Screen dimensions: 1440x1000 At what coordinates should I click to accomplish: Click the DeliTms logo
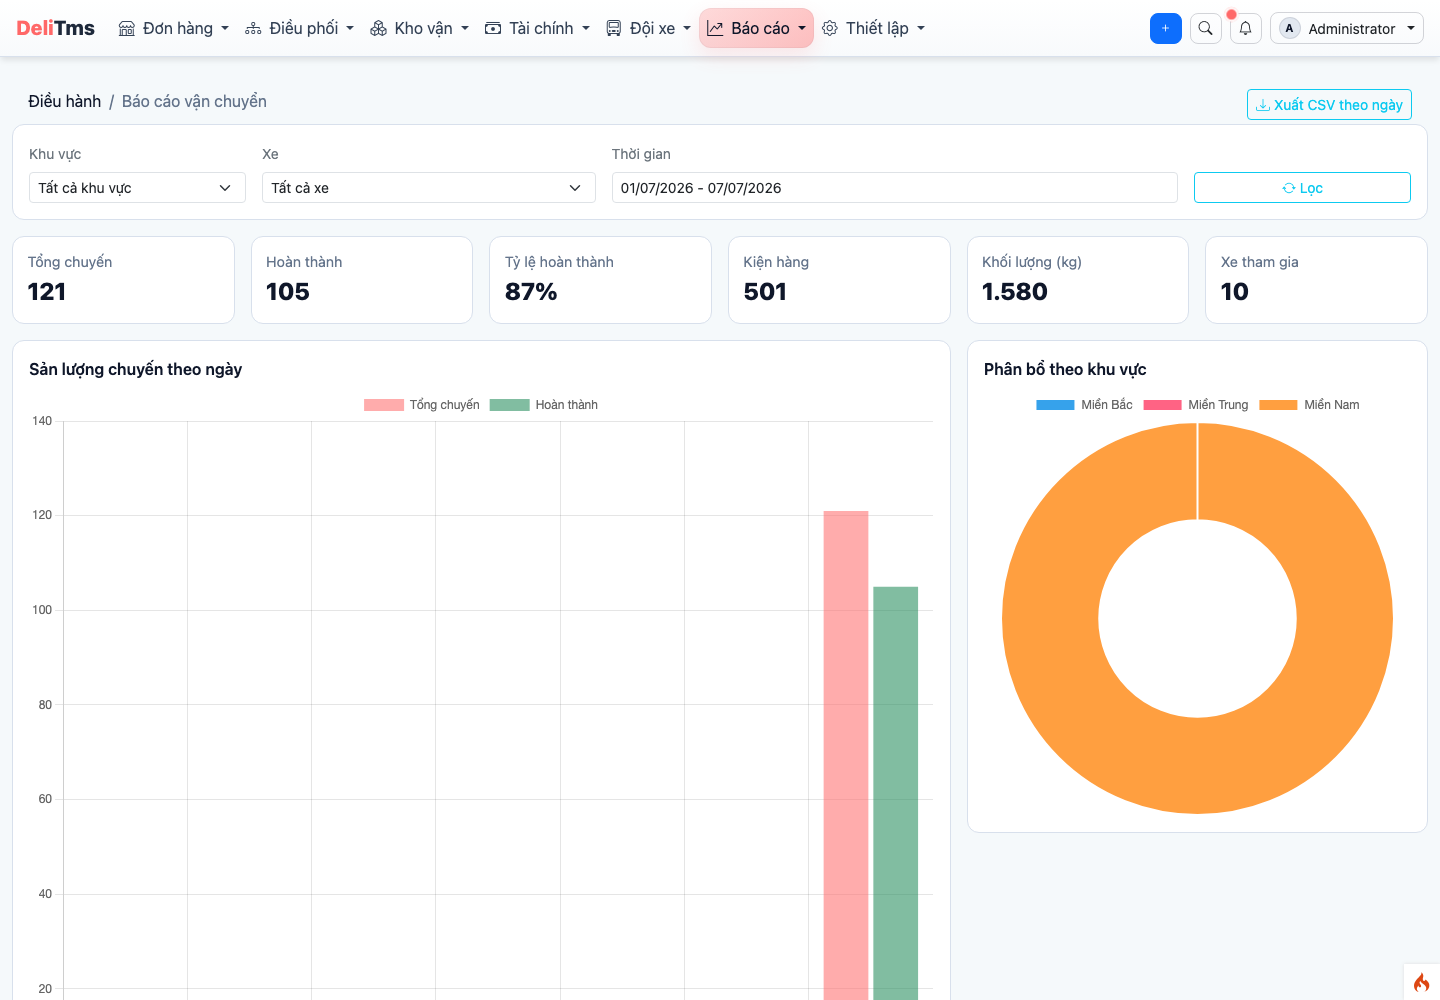pyautogui.click(x=55, y=28)
